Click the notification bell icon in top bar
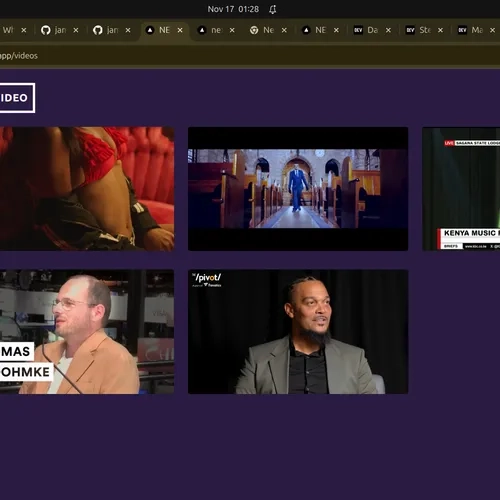The height and width of the screenshot is (500, 500). point(273,9)
